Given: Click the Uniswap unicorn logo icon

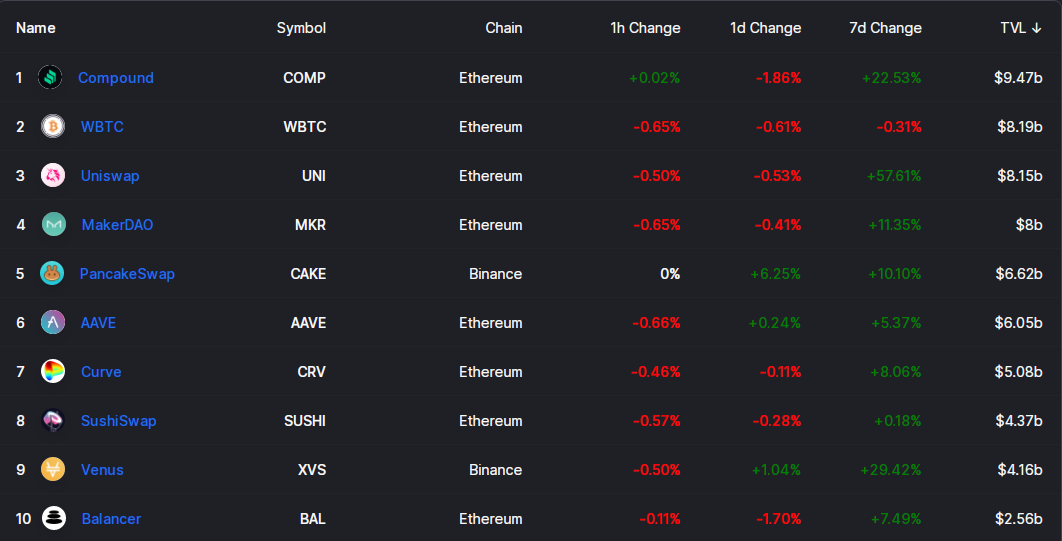Looking at the screenshot, I should pos(53,175).
